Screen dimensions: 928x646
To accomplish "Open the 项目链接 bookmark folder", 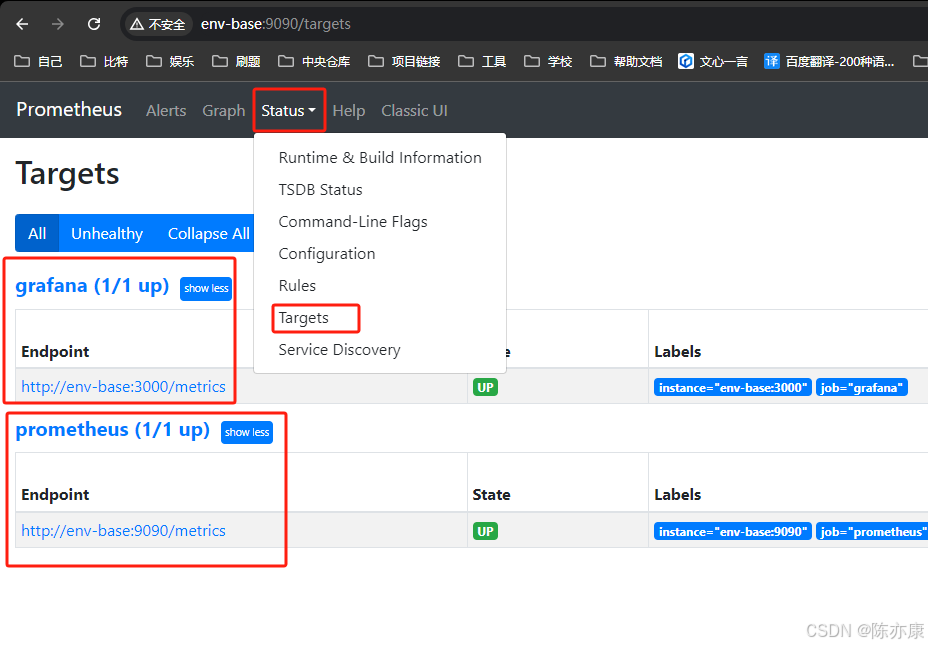I will click(x=404, y=62).
